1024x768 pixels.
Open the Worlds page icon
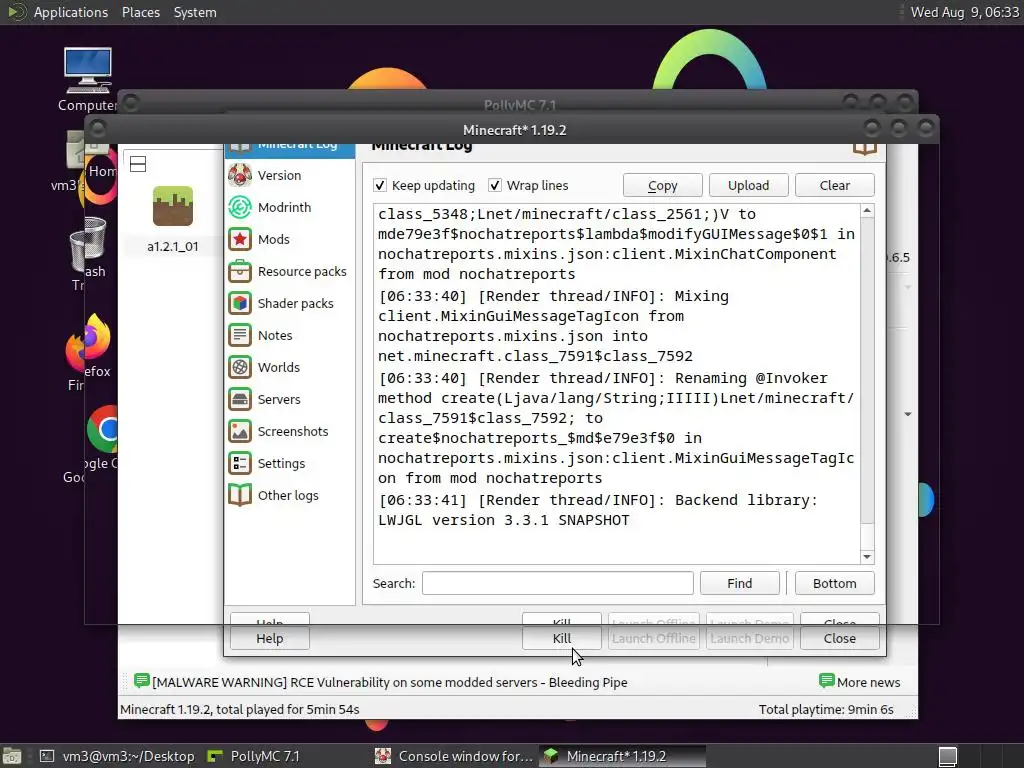[x=240, y=367]
